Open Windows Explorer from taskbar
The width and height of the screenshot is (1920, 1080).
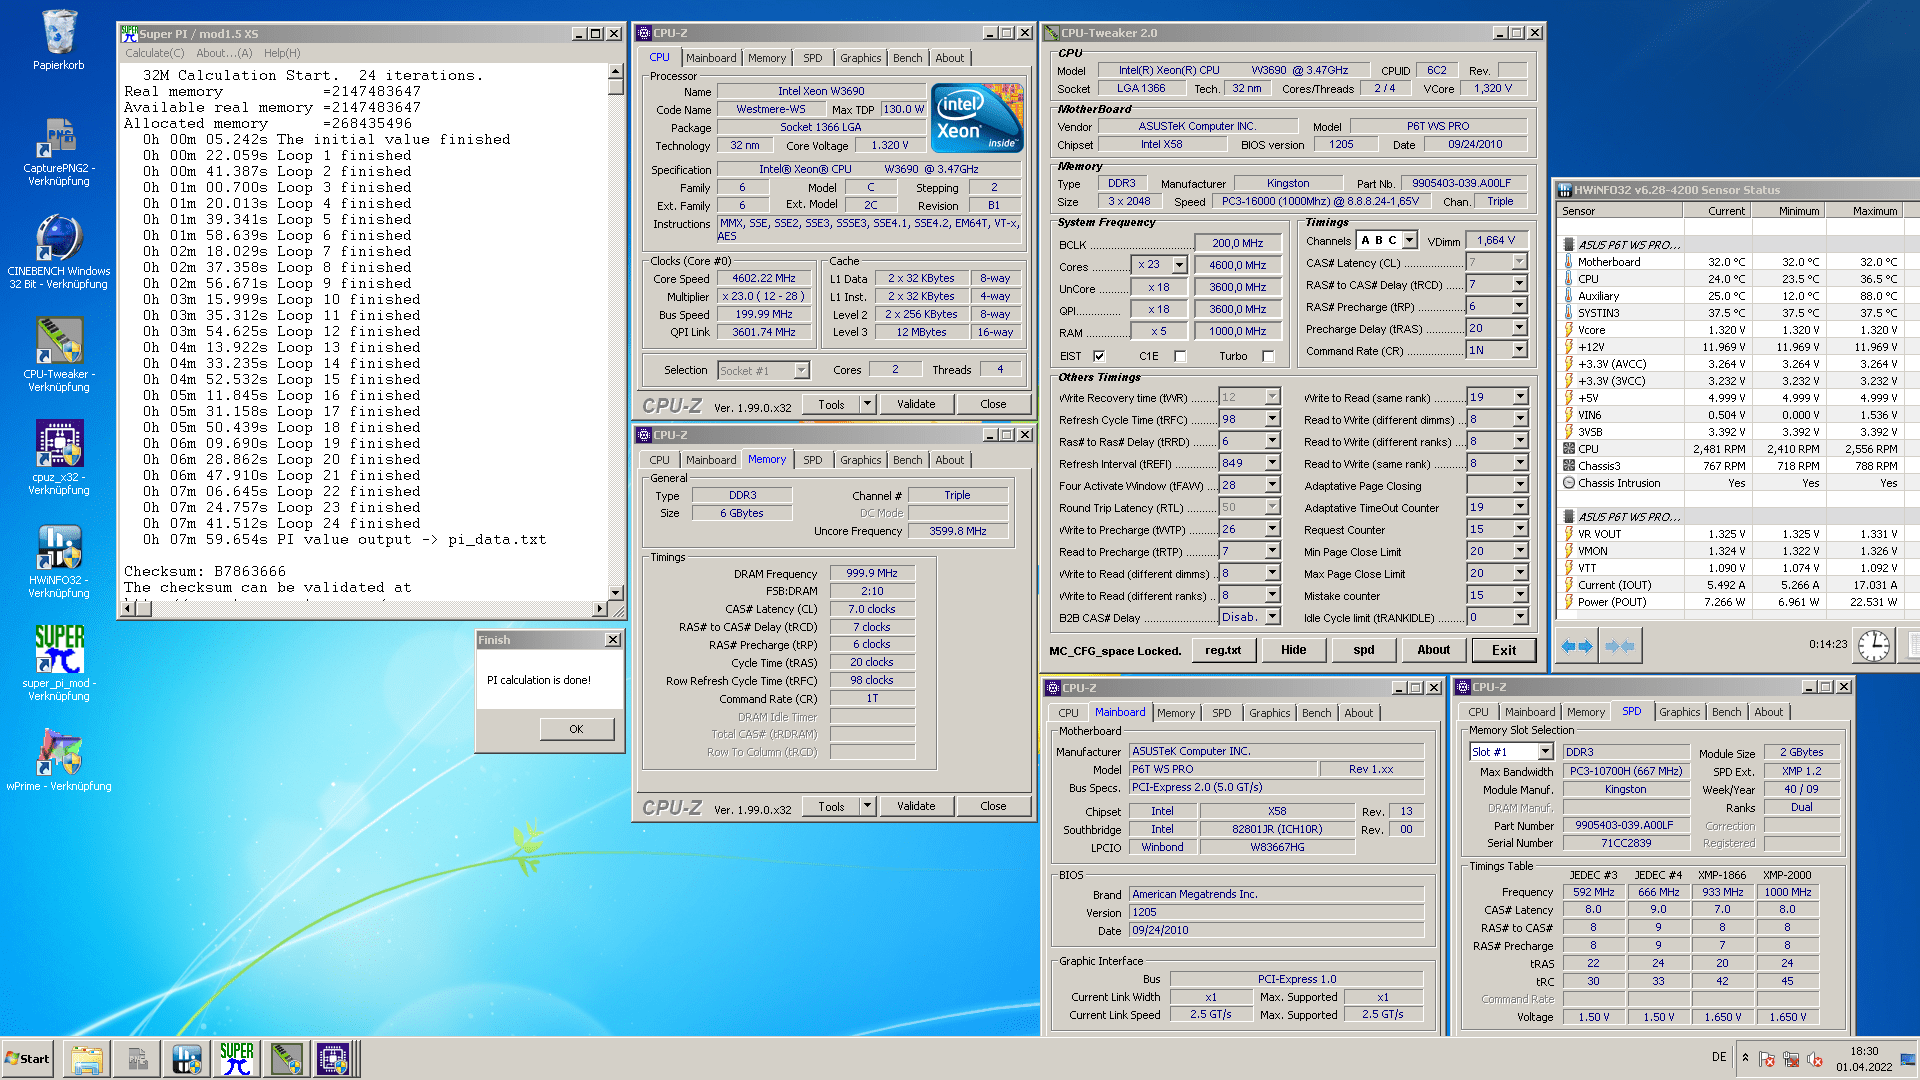[87, 1058]
